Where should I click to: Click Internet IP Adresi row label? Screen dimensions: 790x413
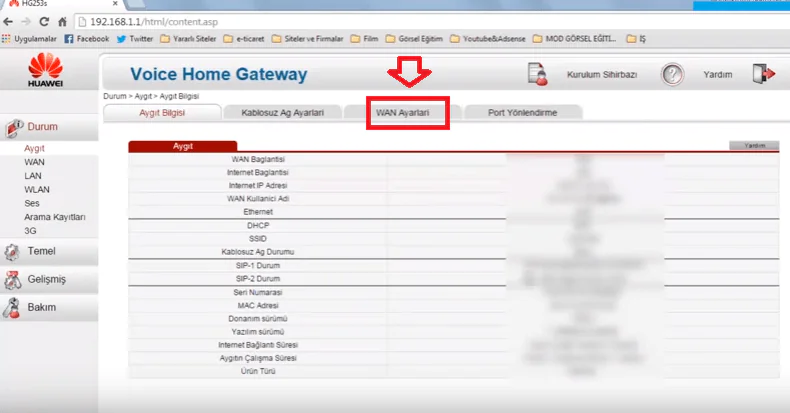tap(258, 185)
